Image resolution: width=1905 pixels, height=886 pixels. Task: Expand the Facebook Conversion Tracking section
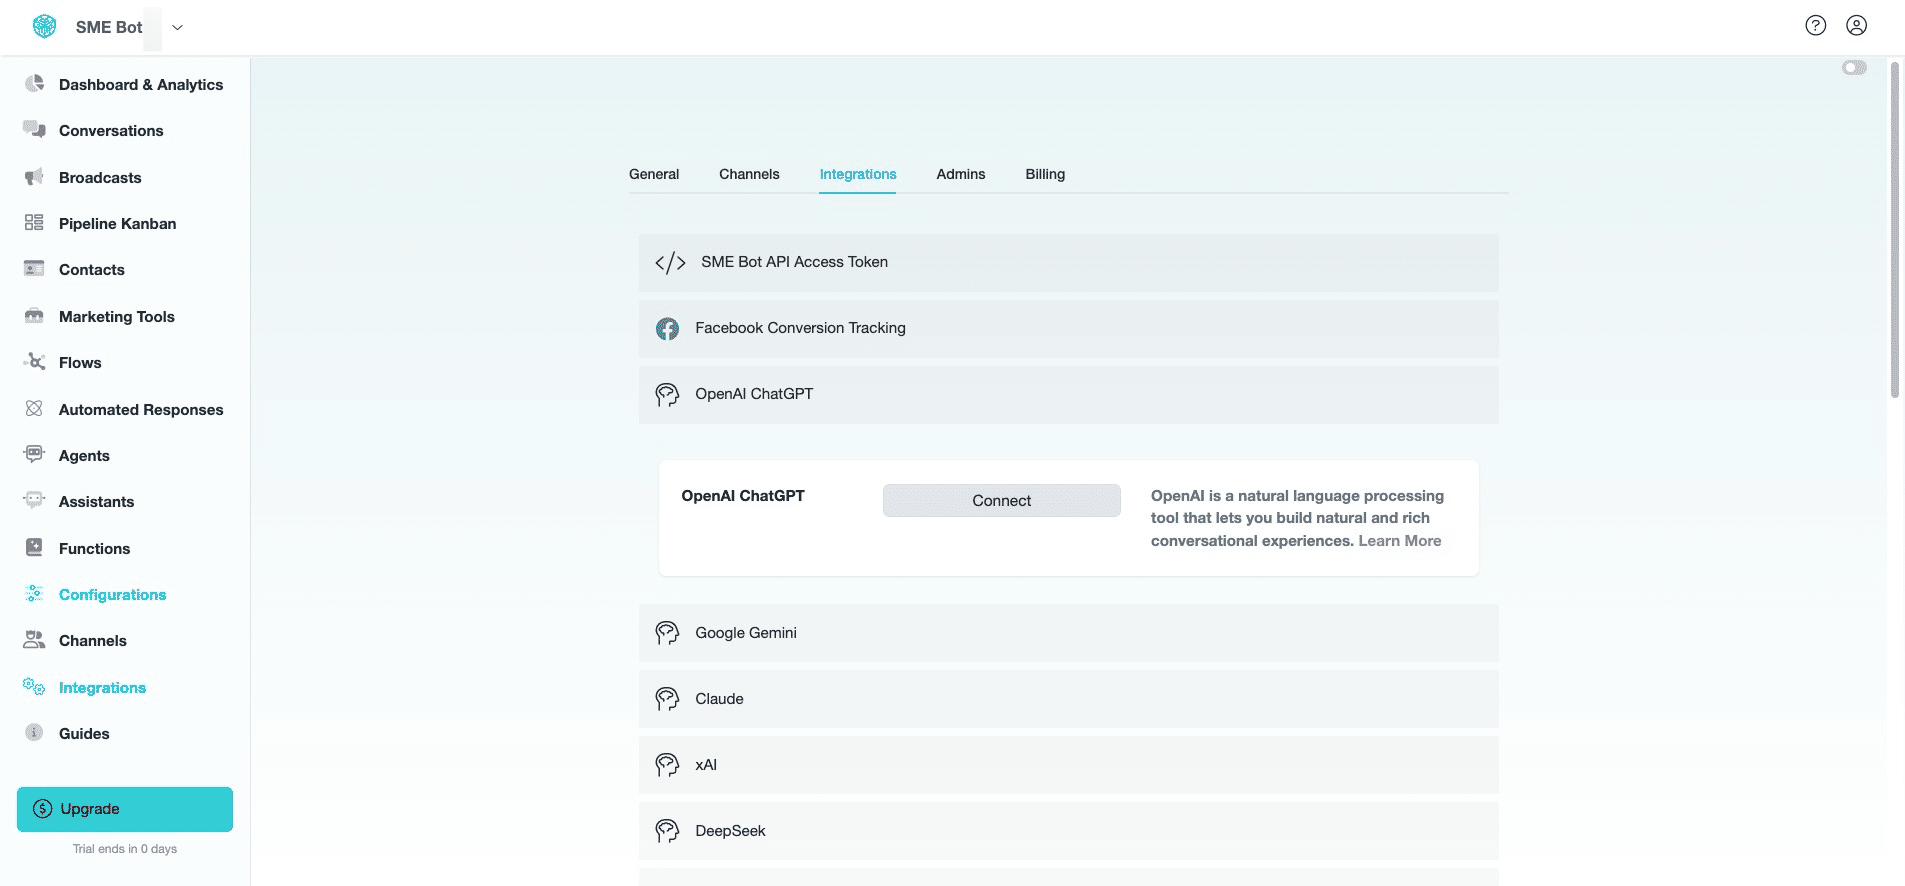(1068, 329)
